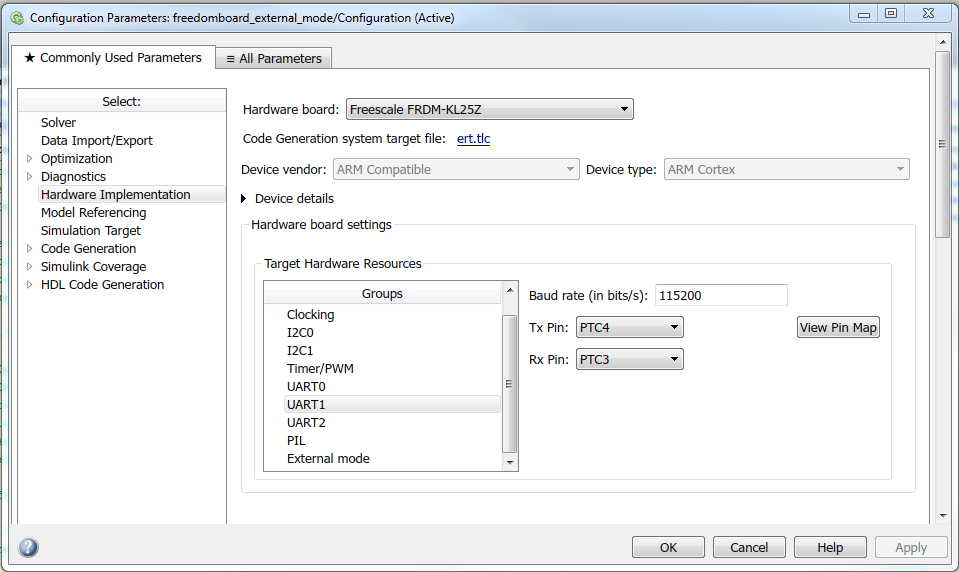The width and height of the screenshot is (959, 572).
Task: Click the Select header of the tree
Action: 122,102
